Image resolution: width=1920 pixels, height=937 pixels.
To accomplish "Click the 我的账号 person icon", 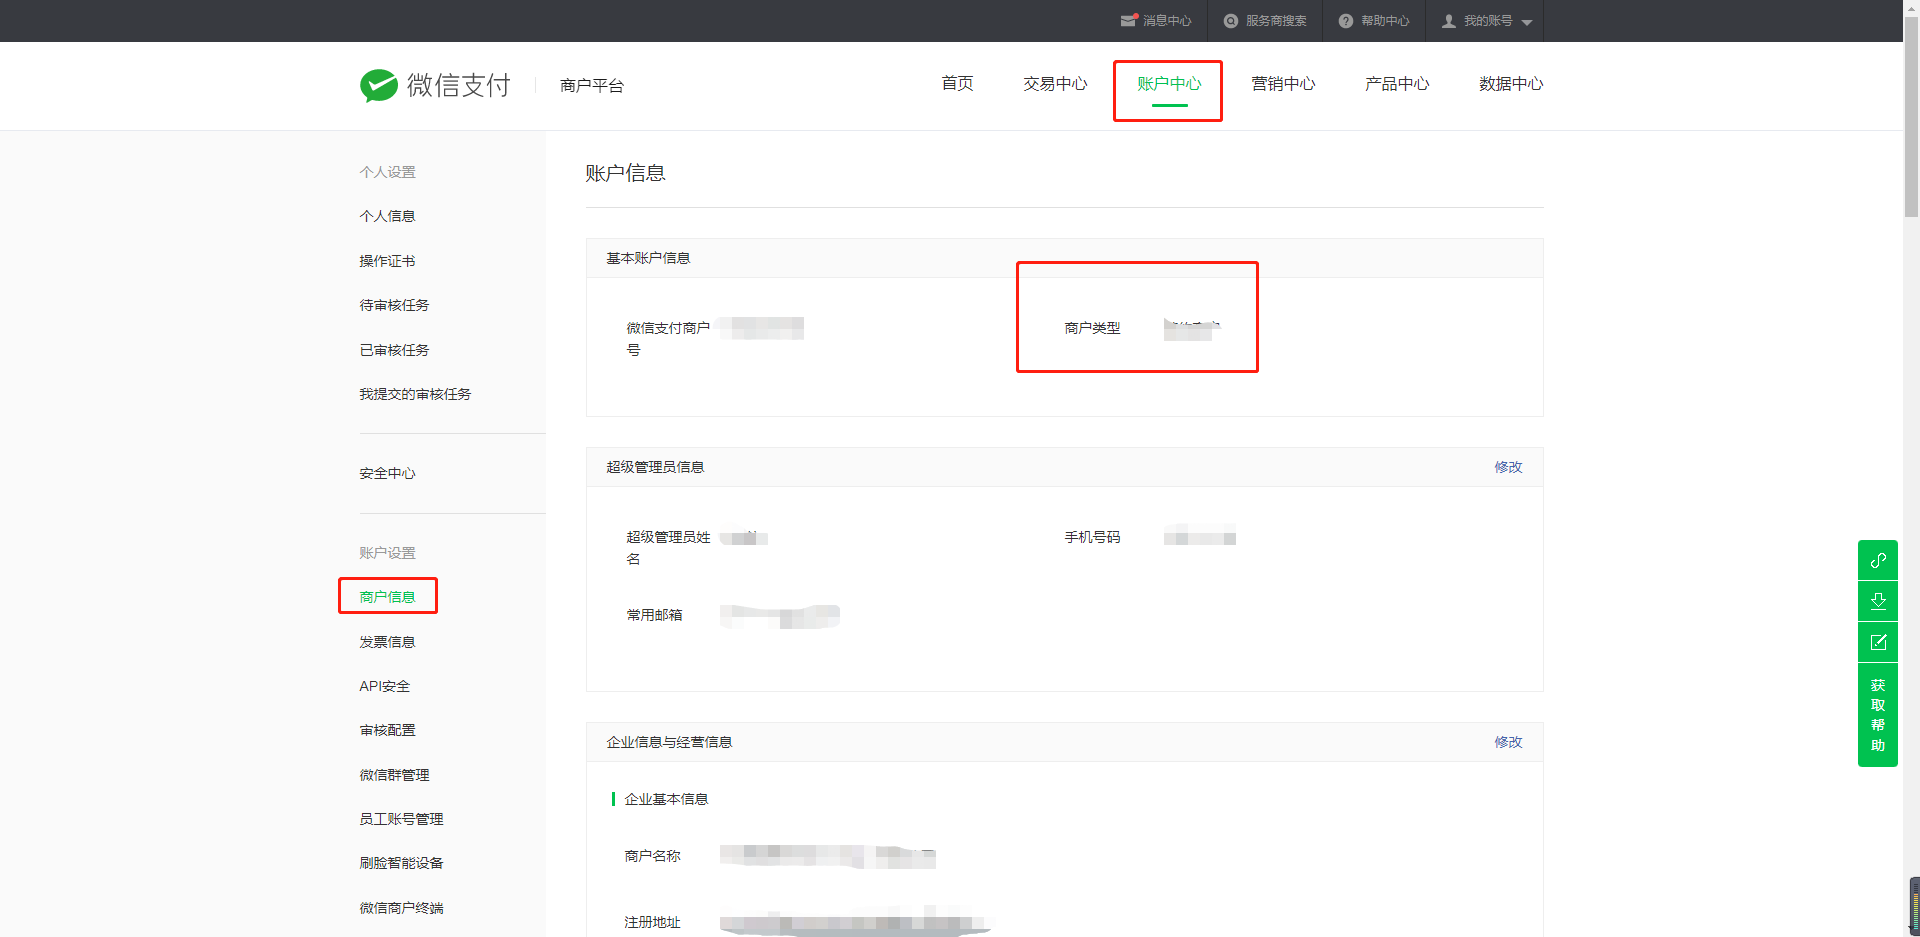I will tap(1449, 20).
